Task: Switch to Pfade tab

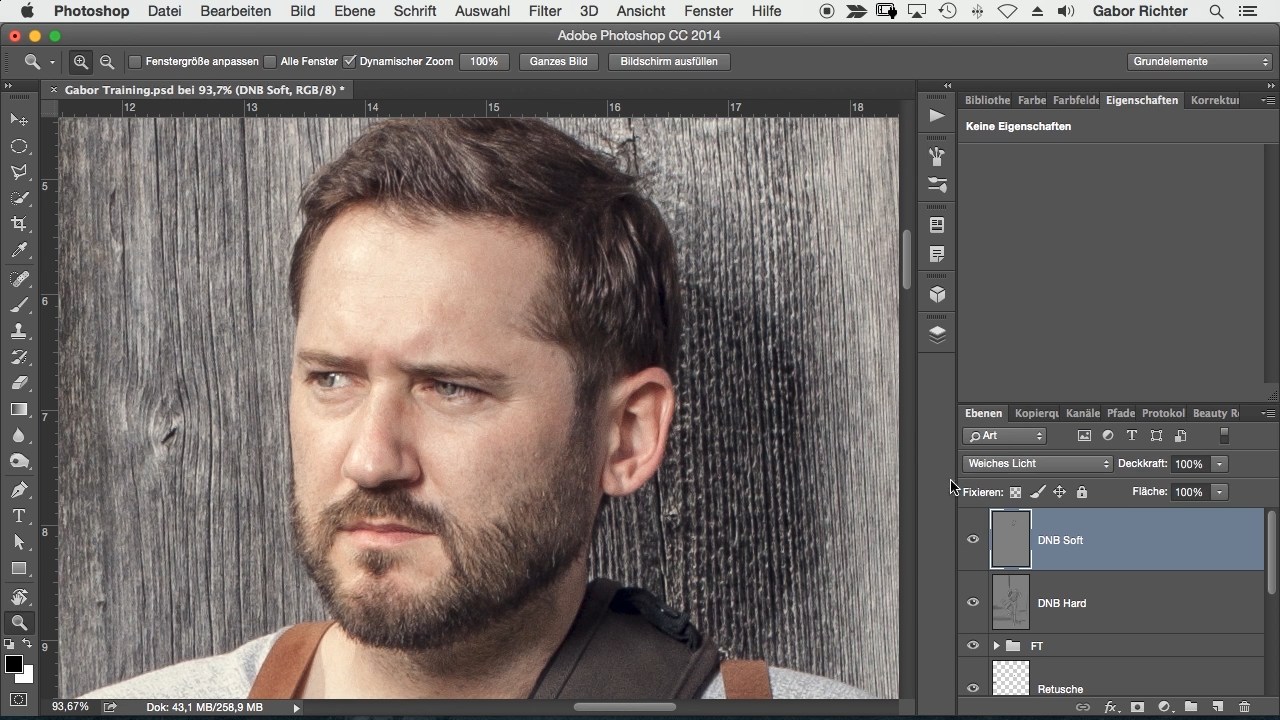Action: (x=1121, y=413)
